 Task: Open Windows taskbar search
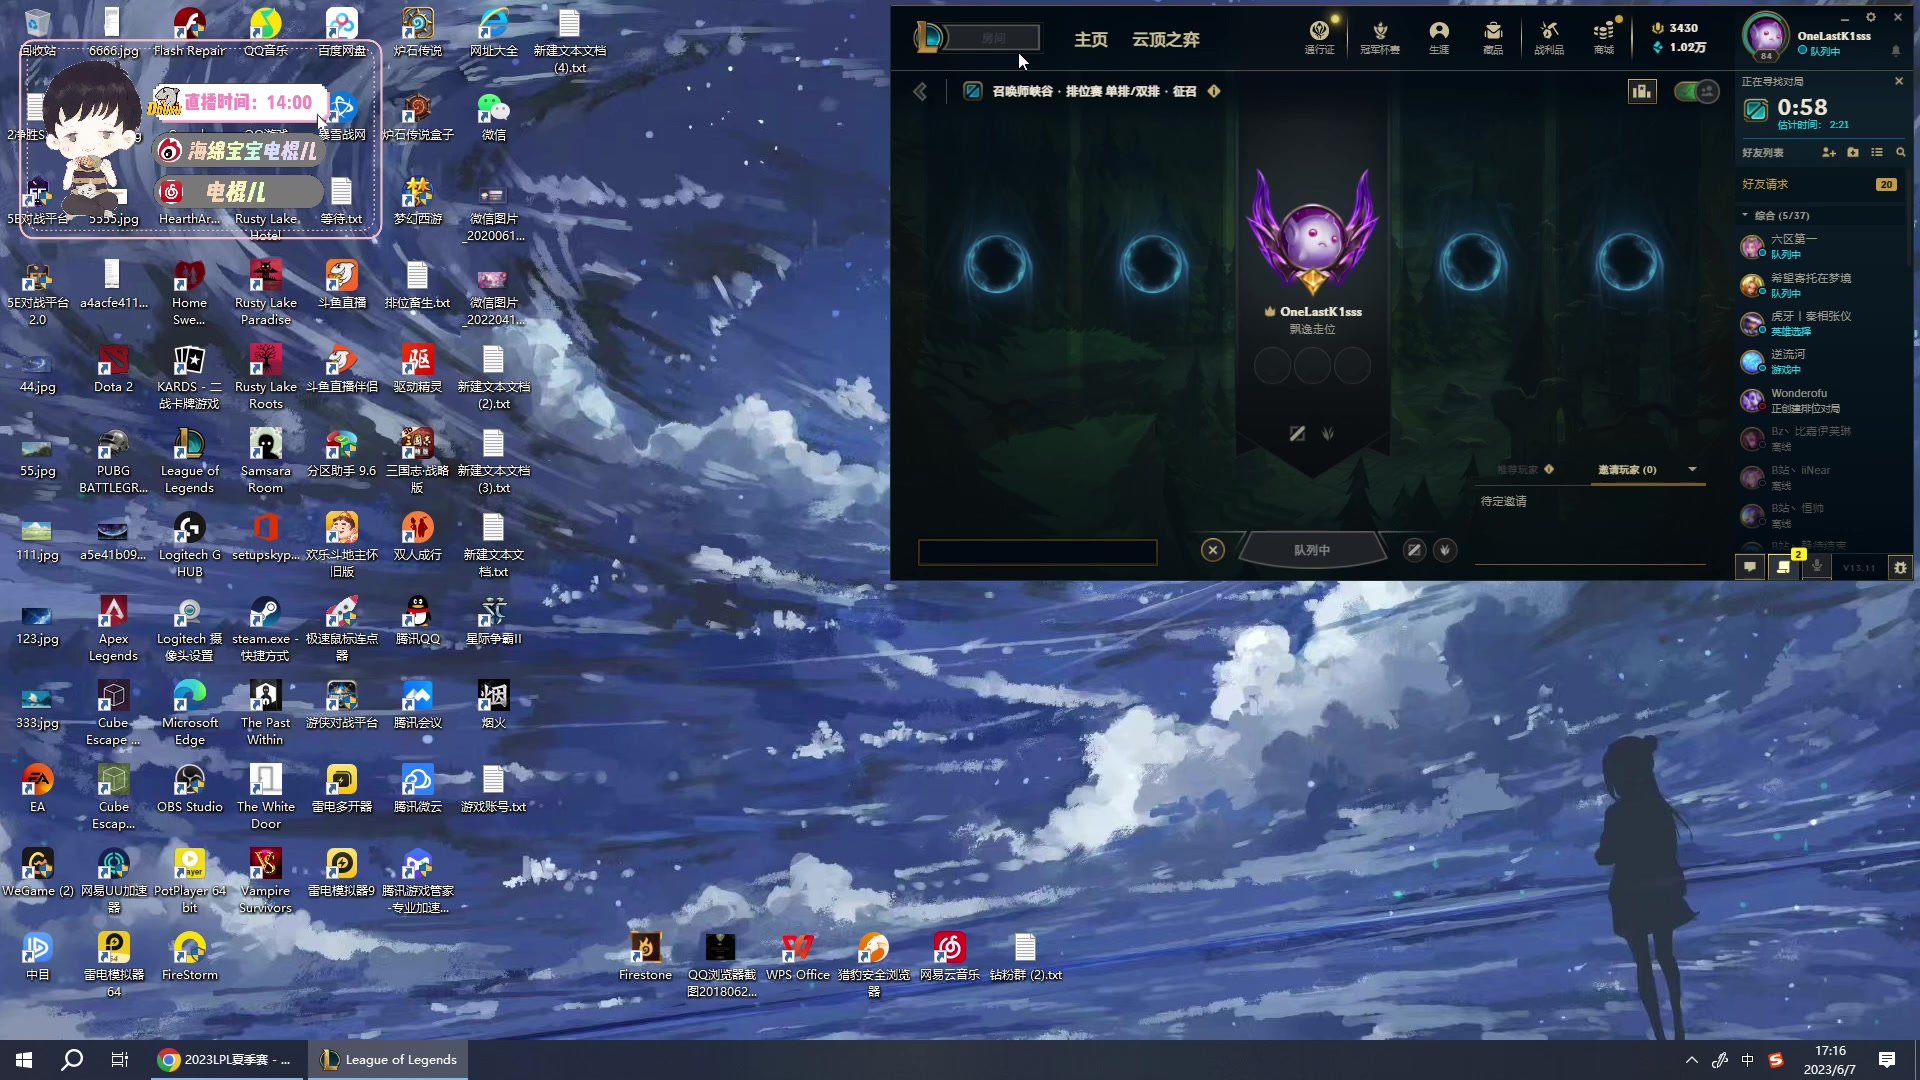coord(72,1060)
